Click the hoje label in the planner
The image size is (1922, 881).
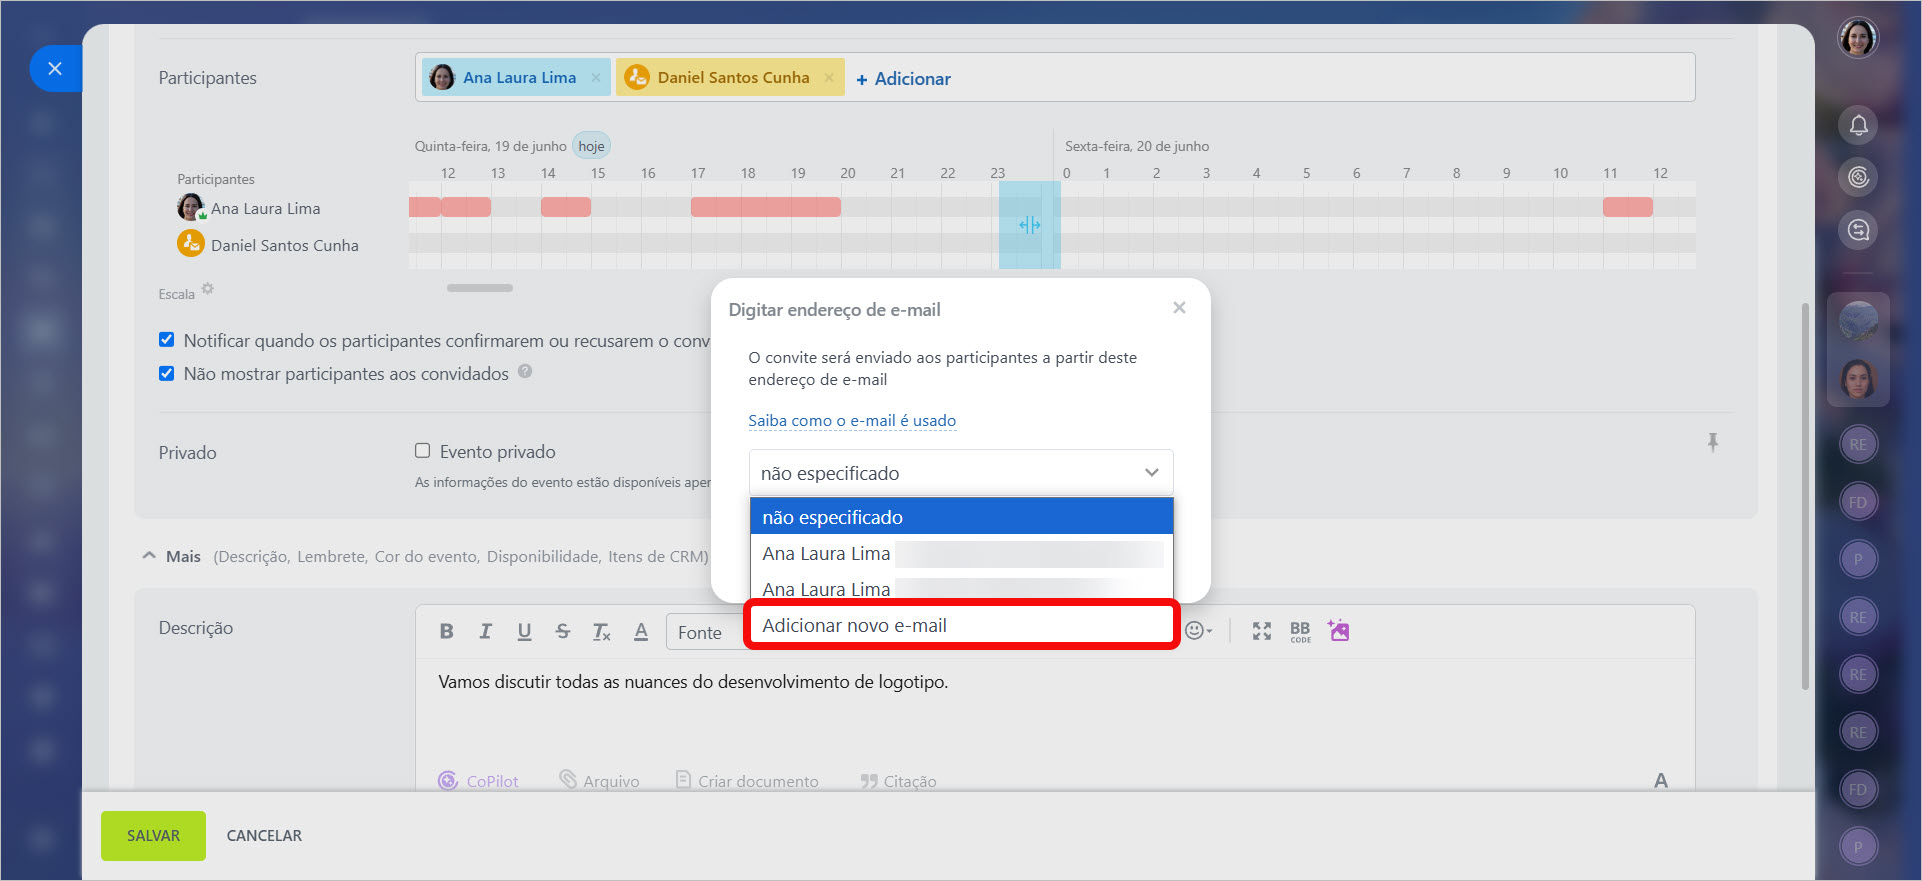[x=591, y=146]
